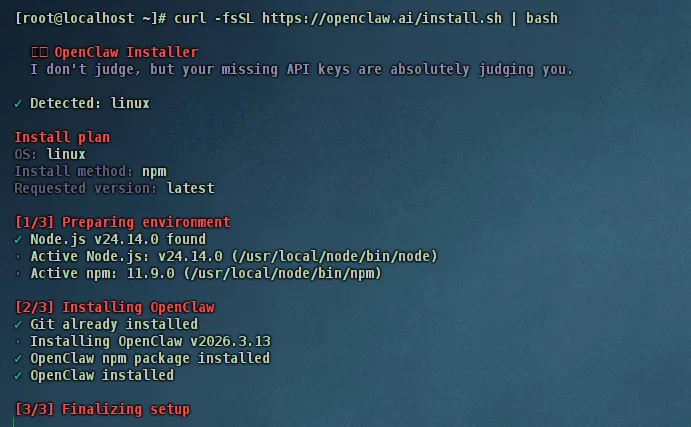Image resolution: width=691 pixels, height=427 pixels.
Task: Click the https://openclaw.ai/install.sh URL
Action: tap(382, 19)
